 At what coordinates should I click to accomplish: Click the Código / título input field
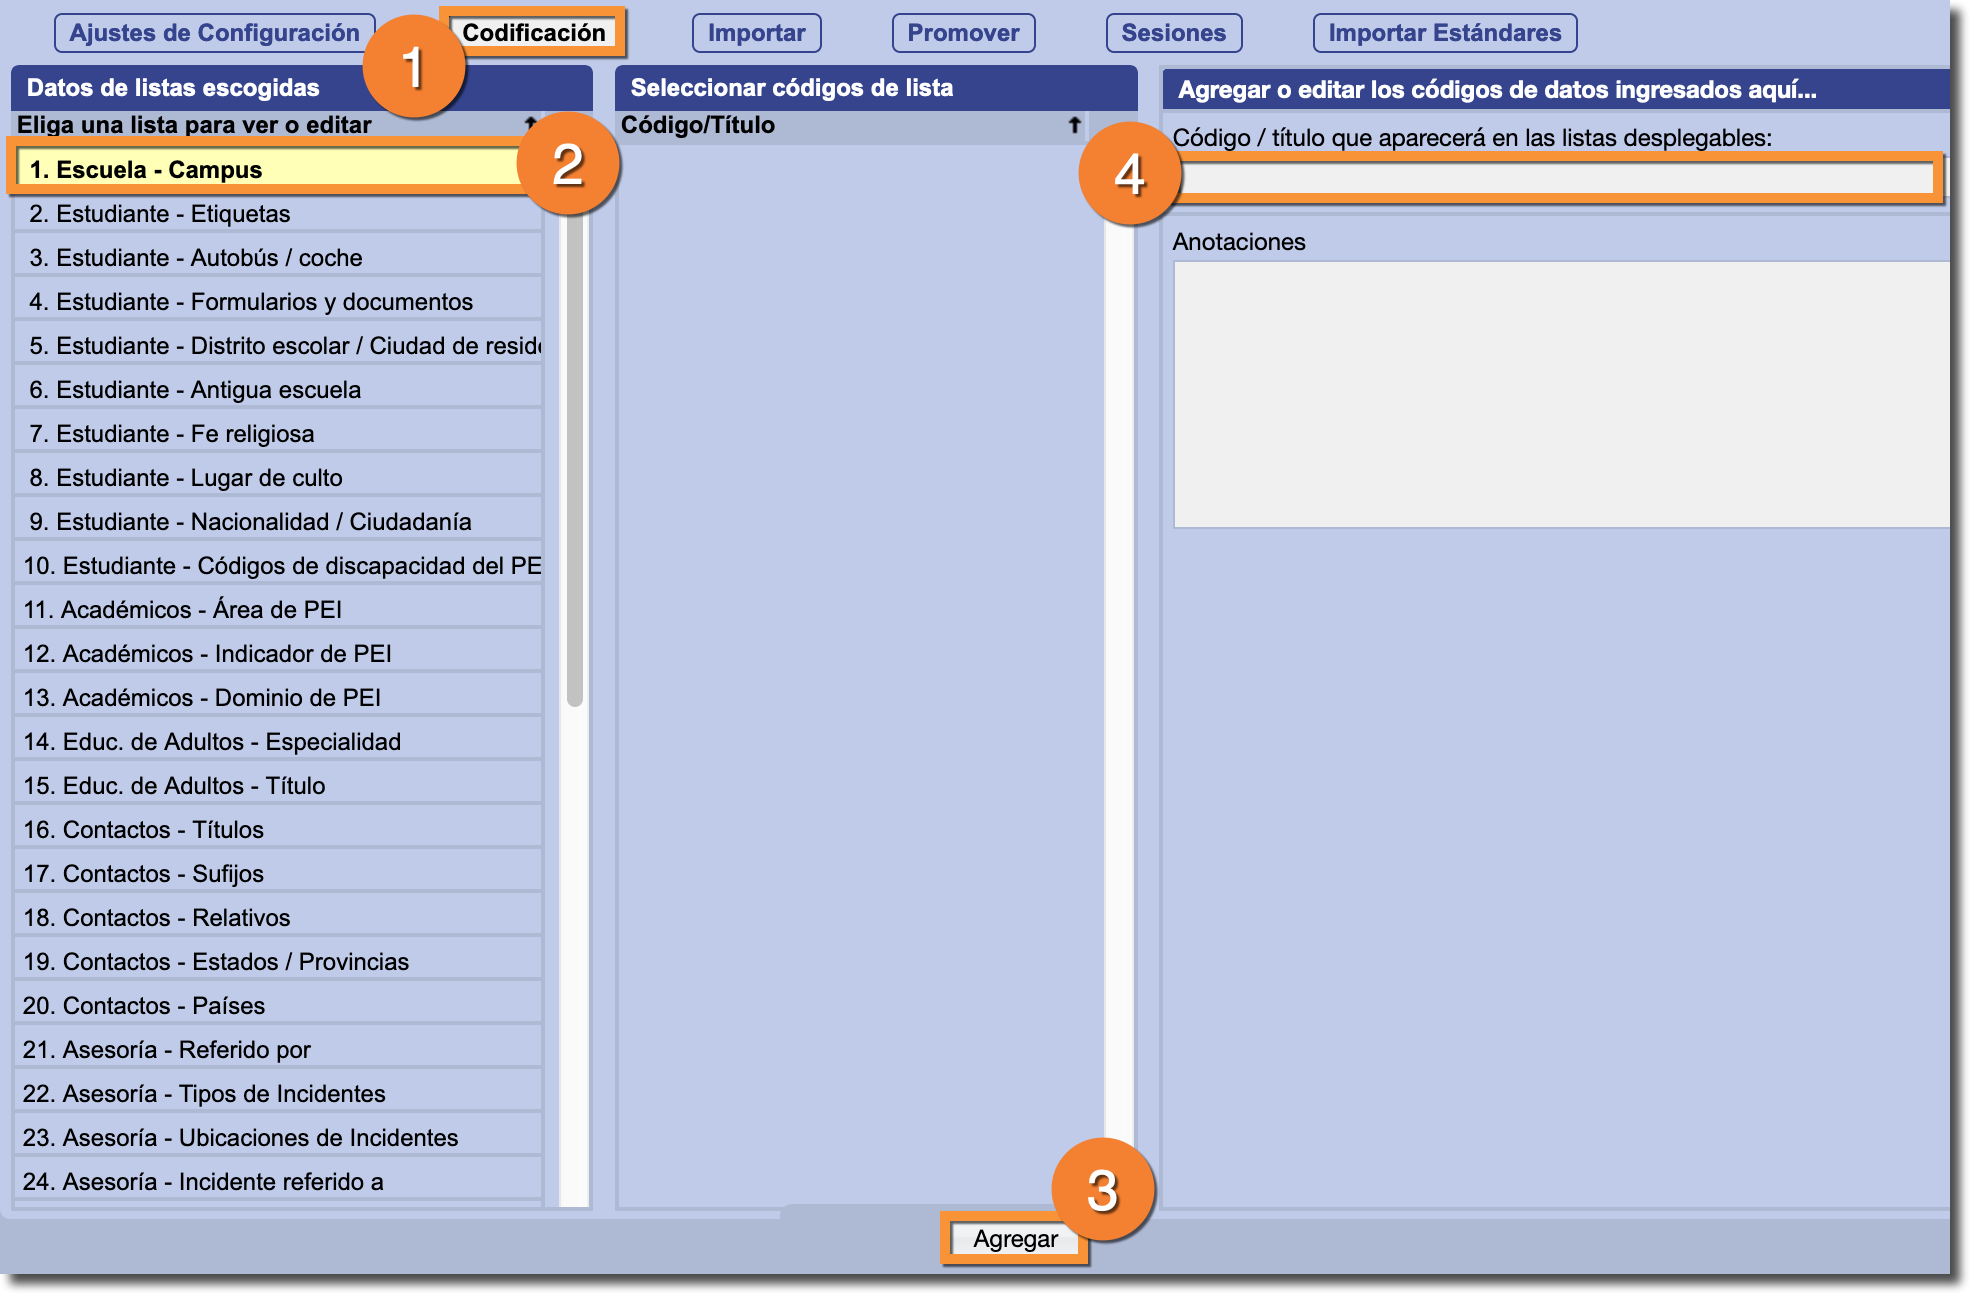(x=1556, y=179)
